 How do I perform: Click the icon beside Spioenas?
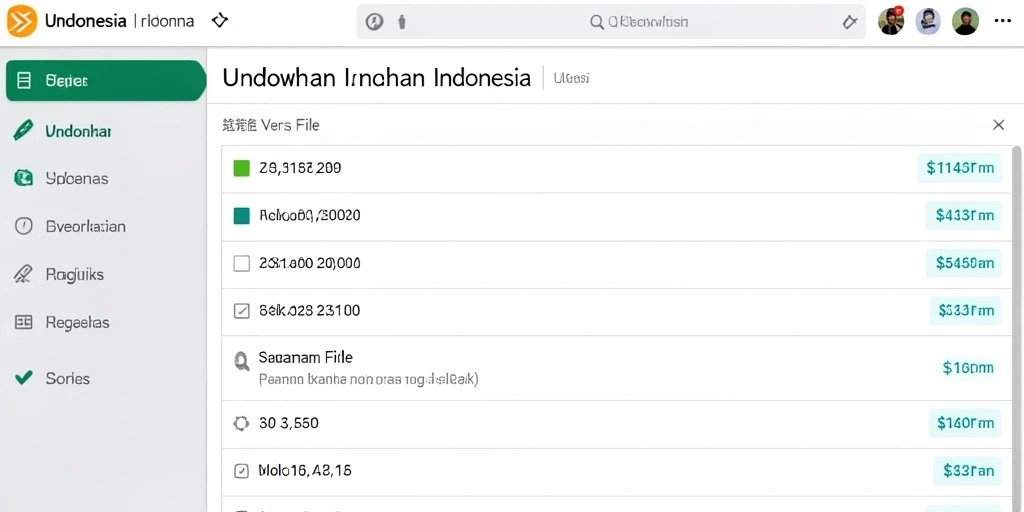click(x=24, y=178)
